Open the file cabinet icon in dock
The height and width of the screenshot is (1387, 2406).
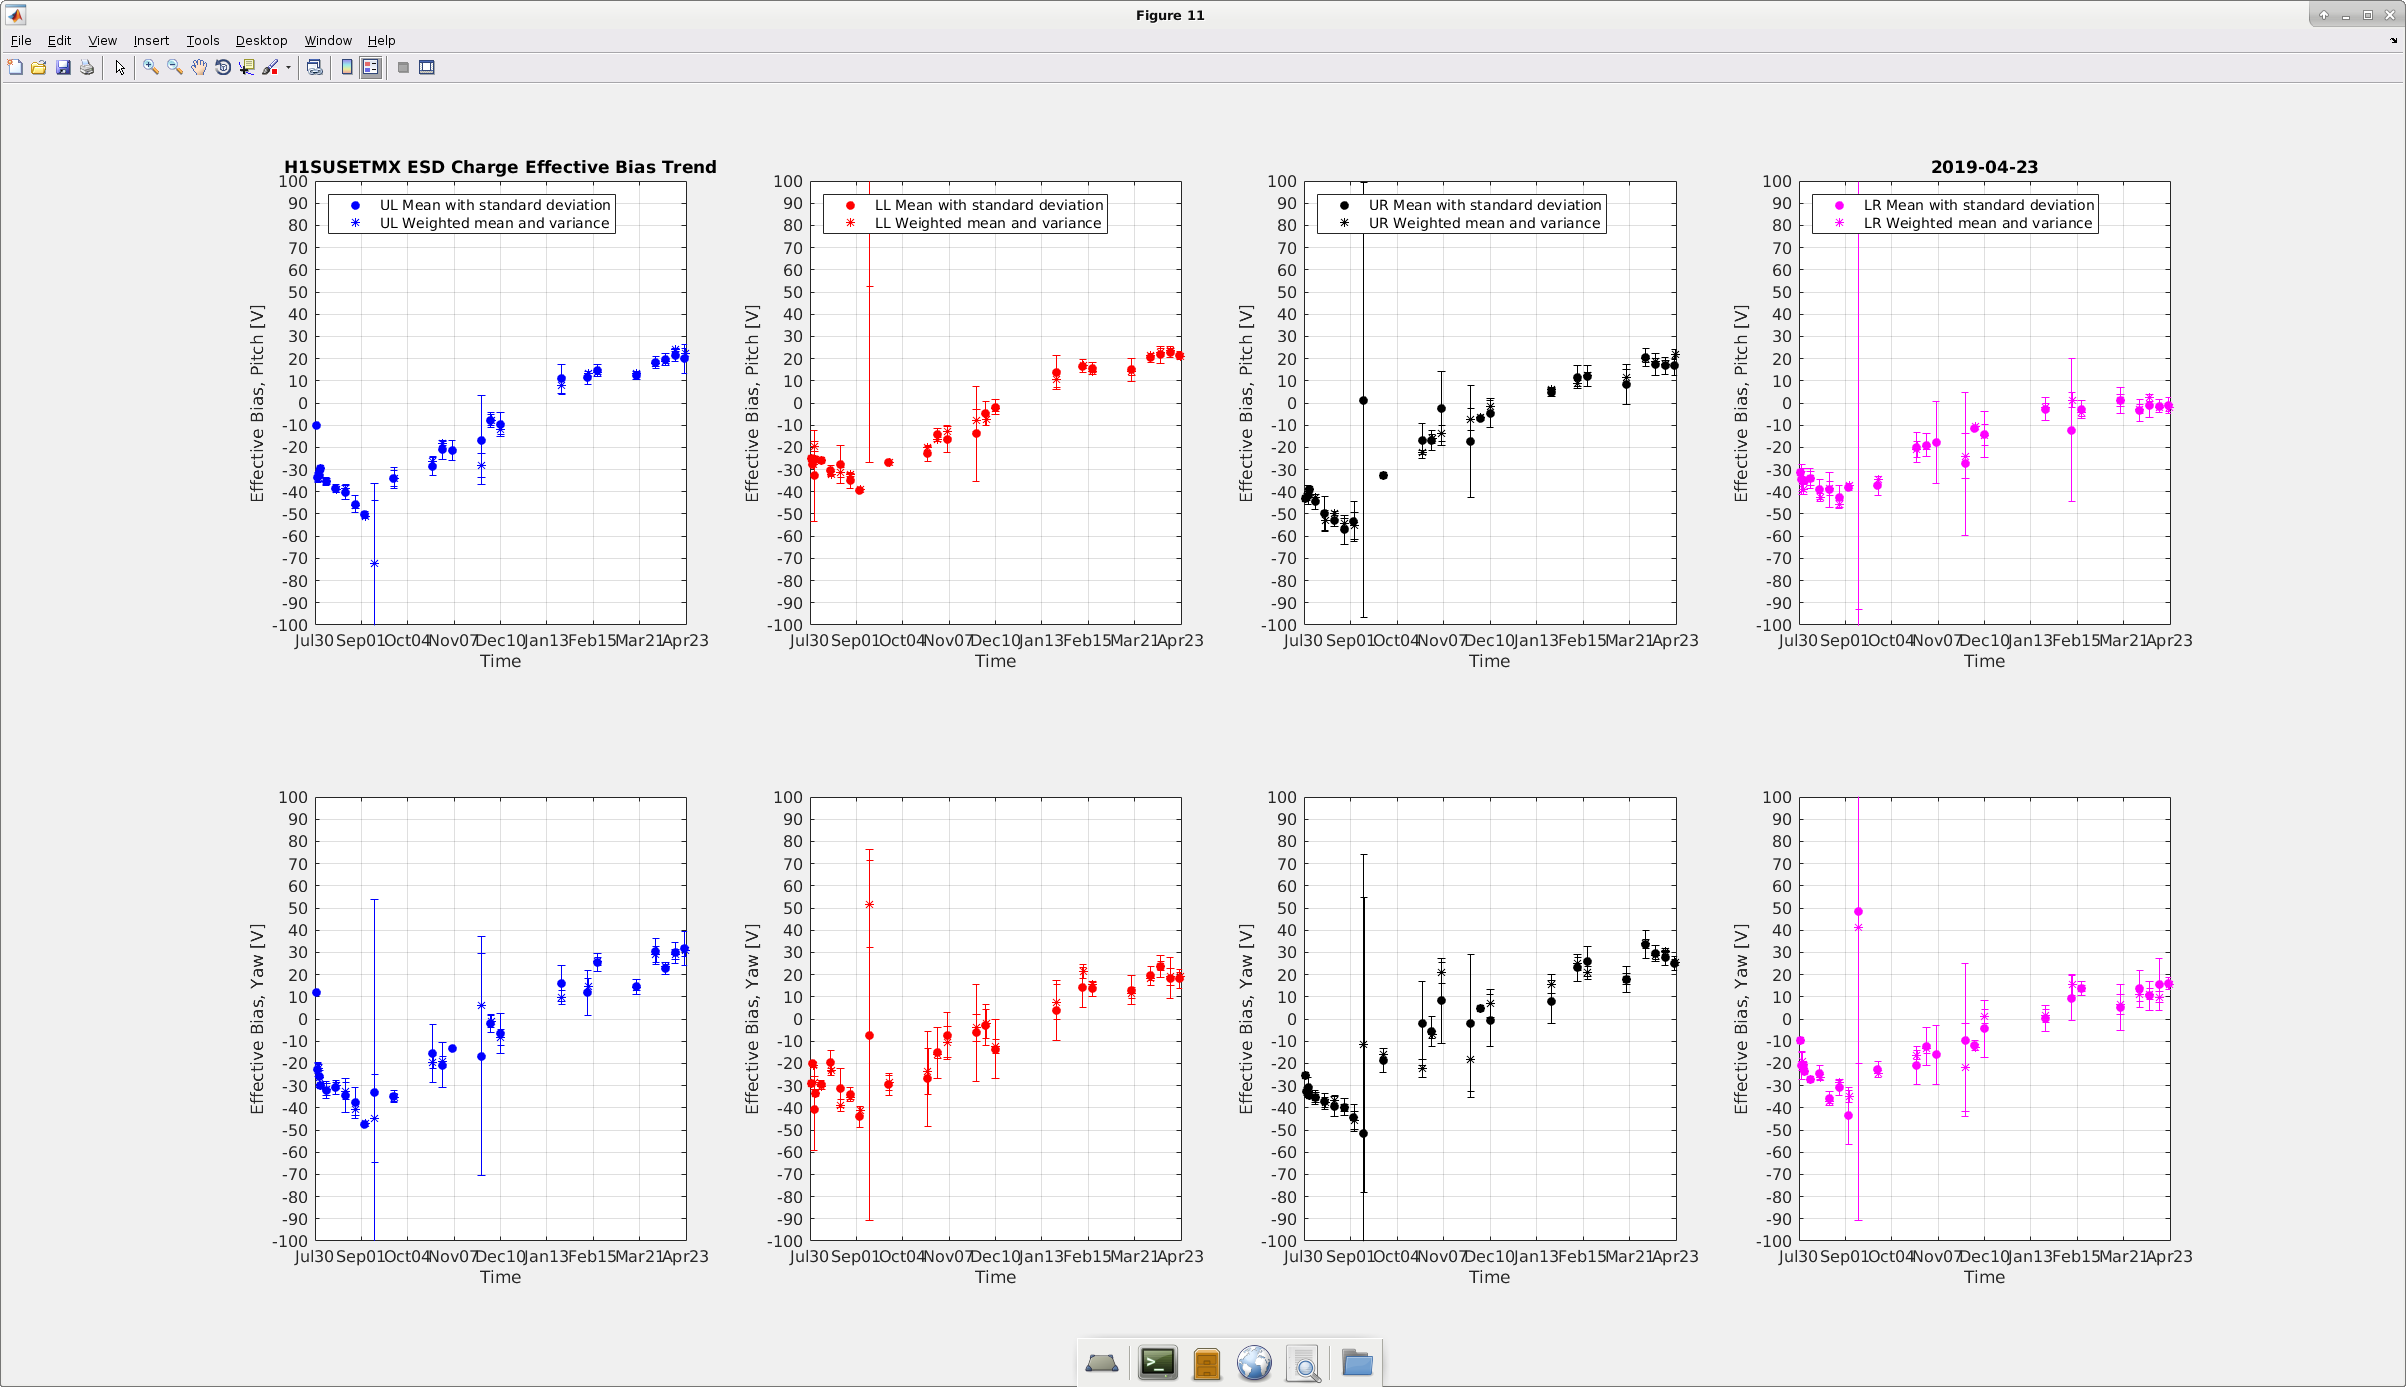[1207, 1363]
